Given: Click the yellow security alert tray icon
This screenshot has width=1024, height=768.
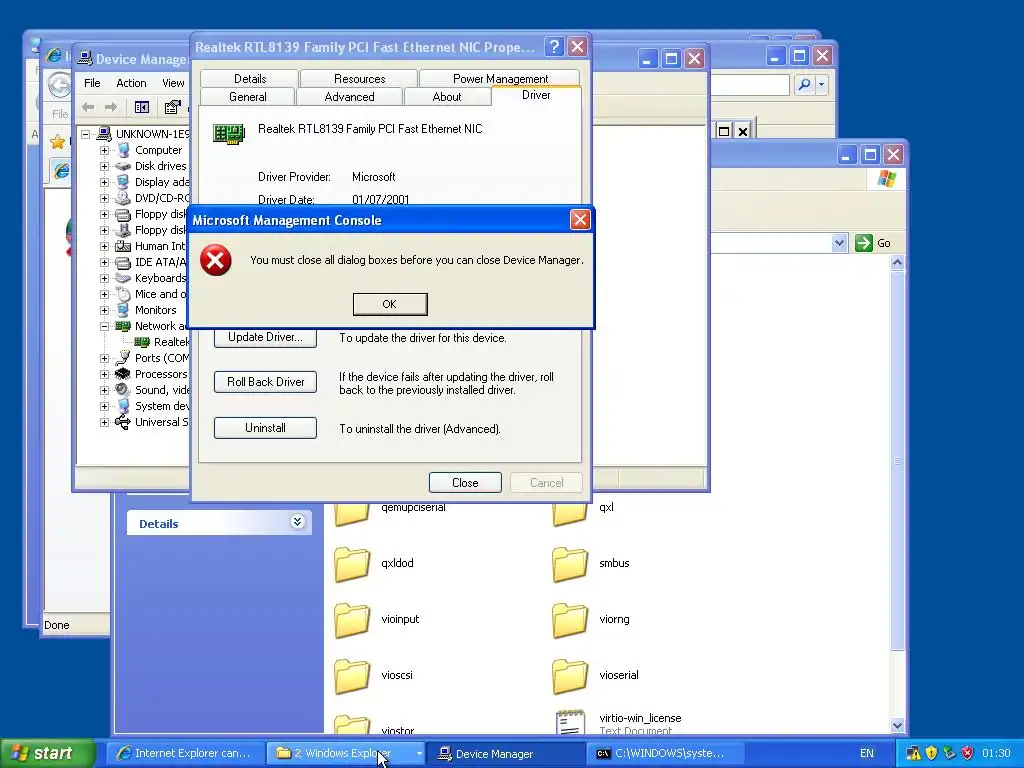Looking at the screenshot, I should click(931, 754).
